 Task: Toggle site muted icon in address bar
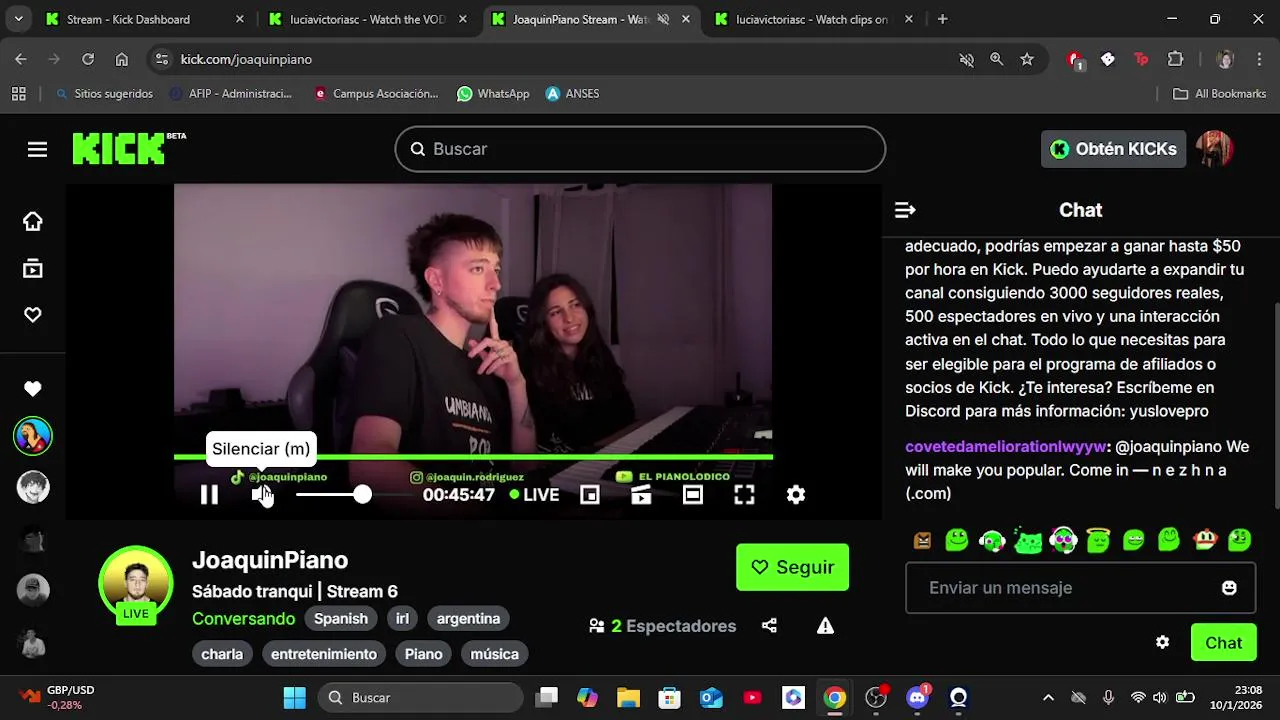[967, 59]
